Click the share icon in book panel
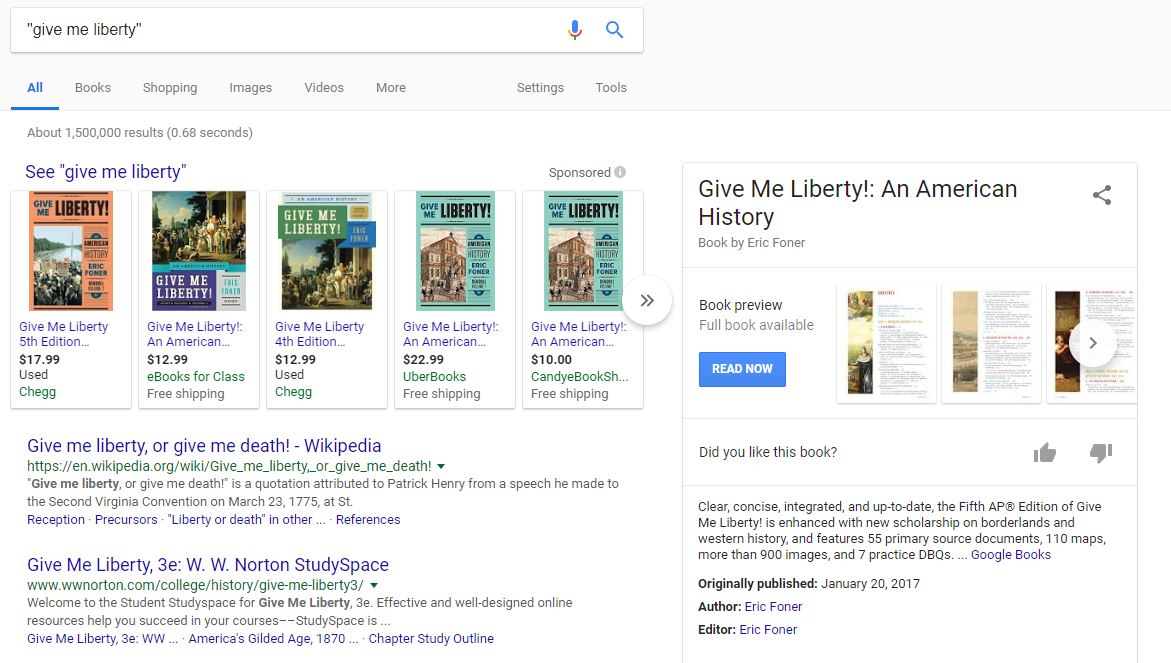Screen dimensions: 1171x663 click(1101, 196)
